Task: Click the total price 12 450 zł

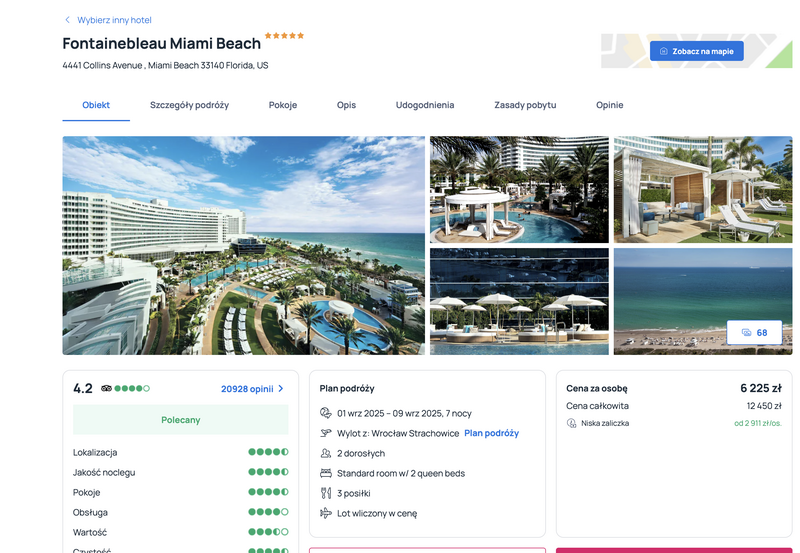Action: click(764, 406)
